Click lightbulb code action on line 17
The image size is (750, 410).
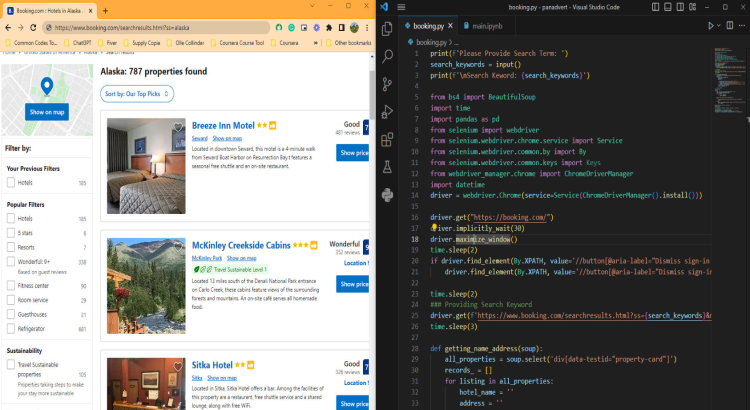point(434,227)
